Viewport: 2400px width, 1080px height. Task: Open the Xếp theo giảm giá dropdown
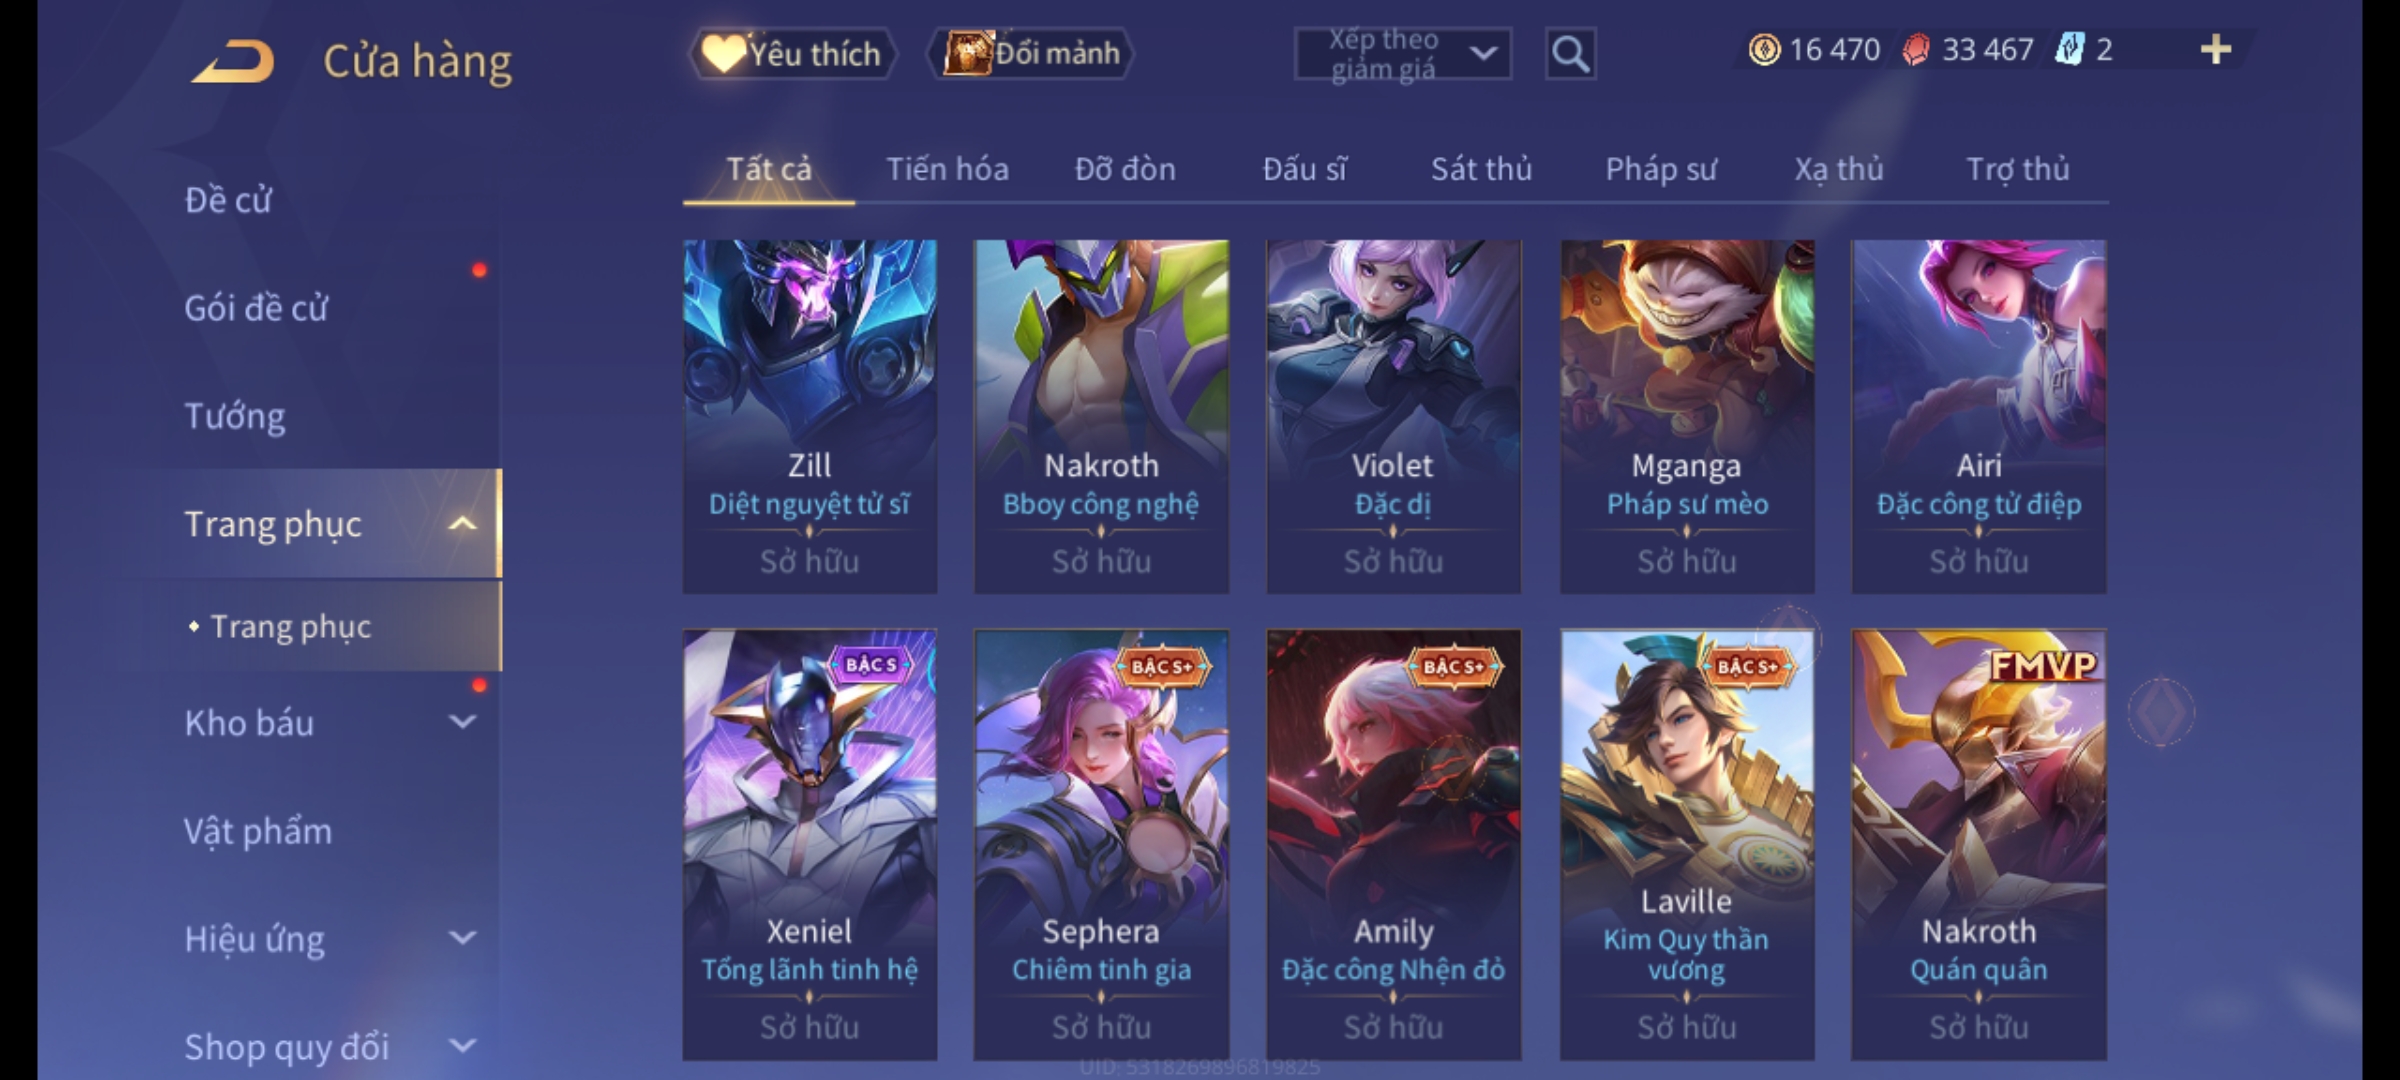[x=1403, y=54]
